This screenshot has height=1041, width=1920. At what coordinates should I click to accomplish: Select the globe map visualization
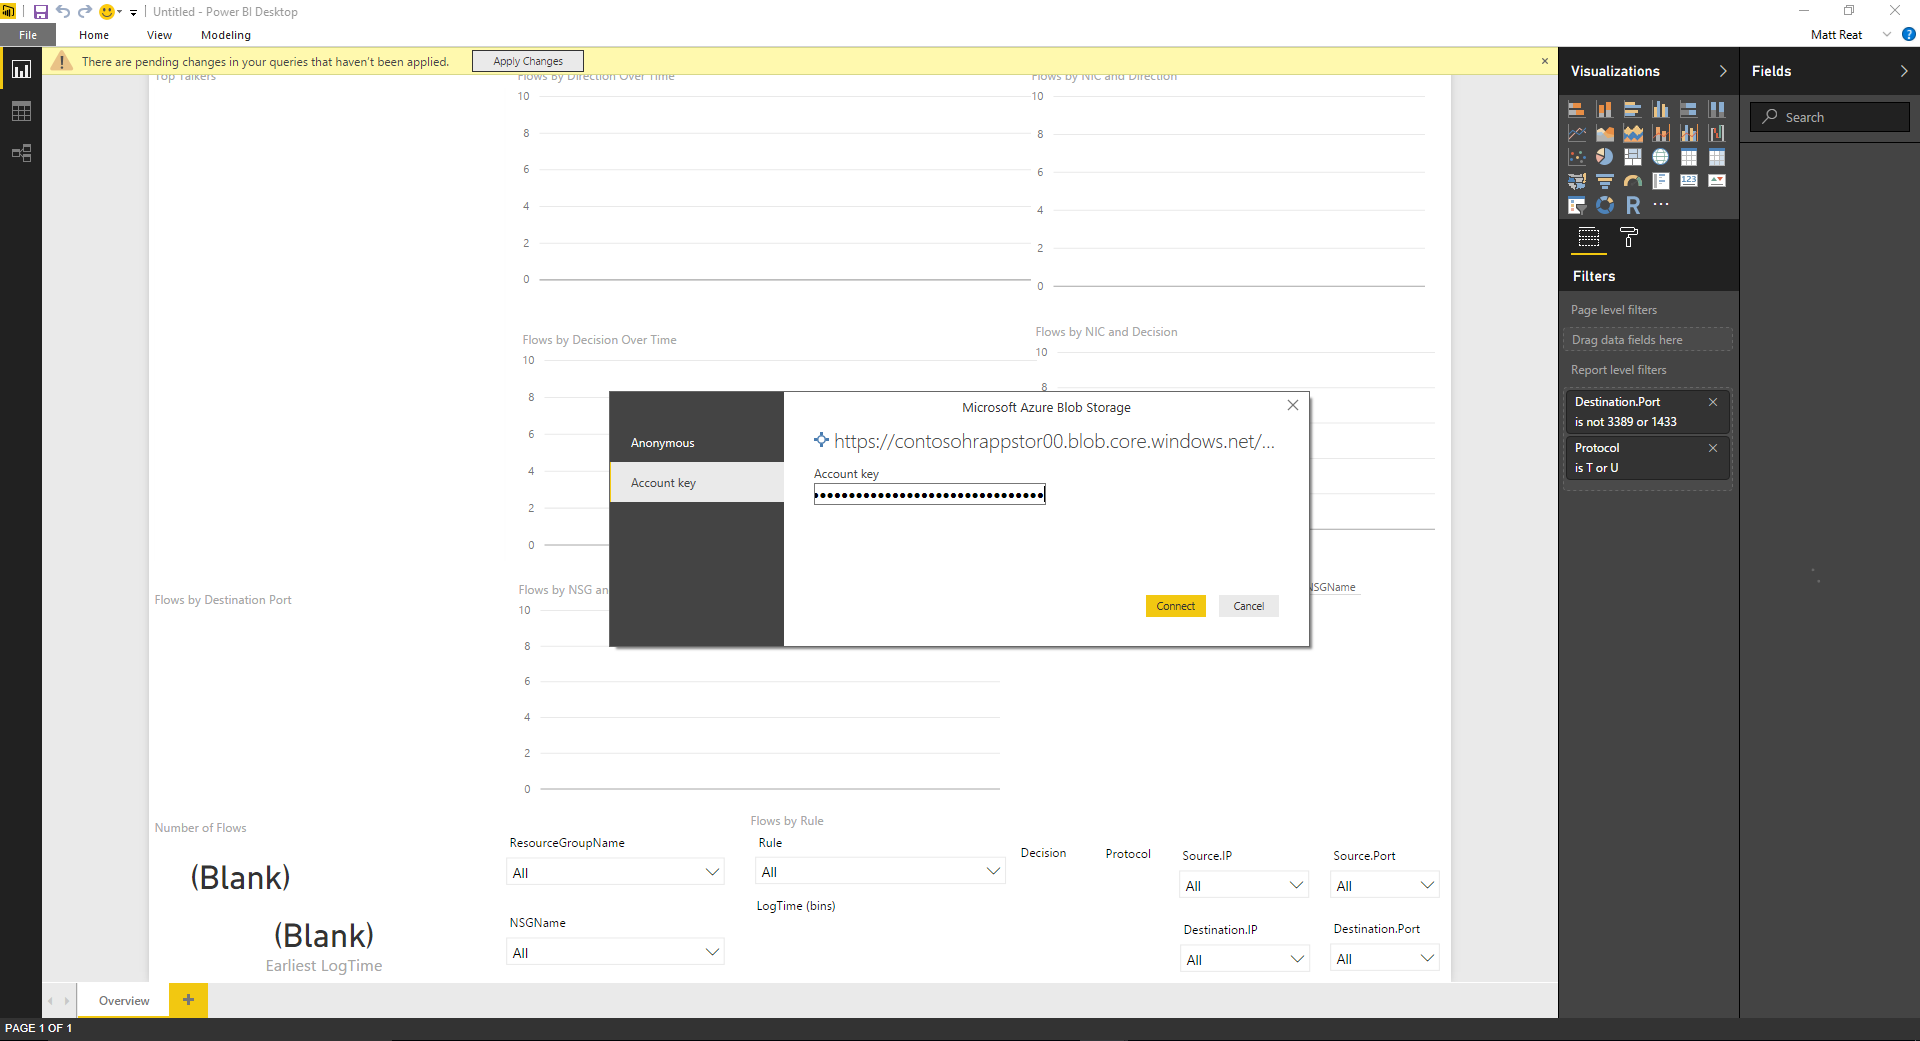click(1661, 157)
